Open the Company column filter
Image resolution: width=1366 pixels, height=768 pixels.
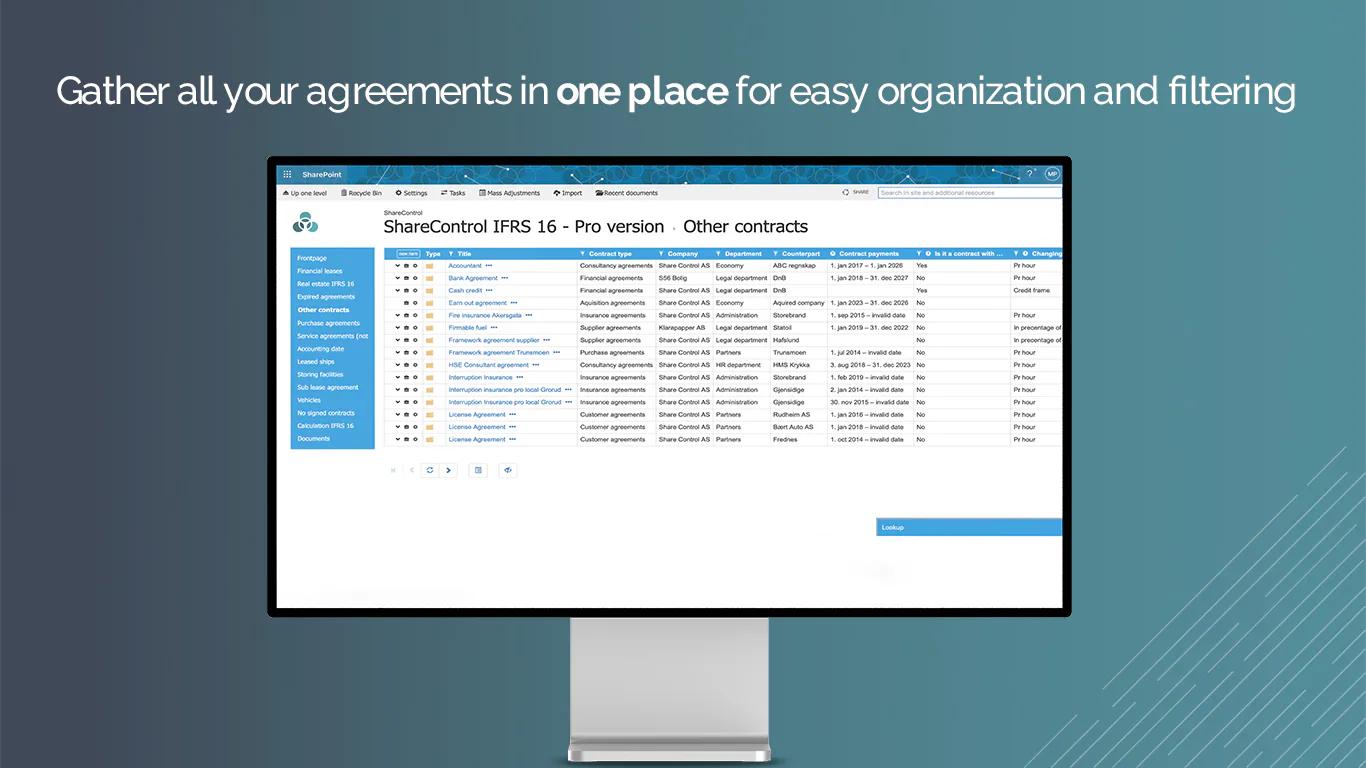pyautogui.click(x=660, y=254)
